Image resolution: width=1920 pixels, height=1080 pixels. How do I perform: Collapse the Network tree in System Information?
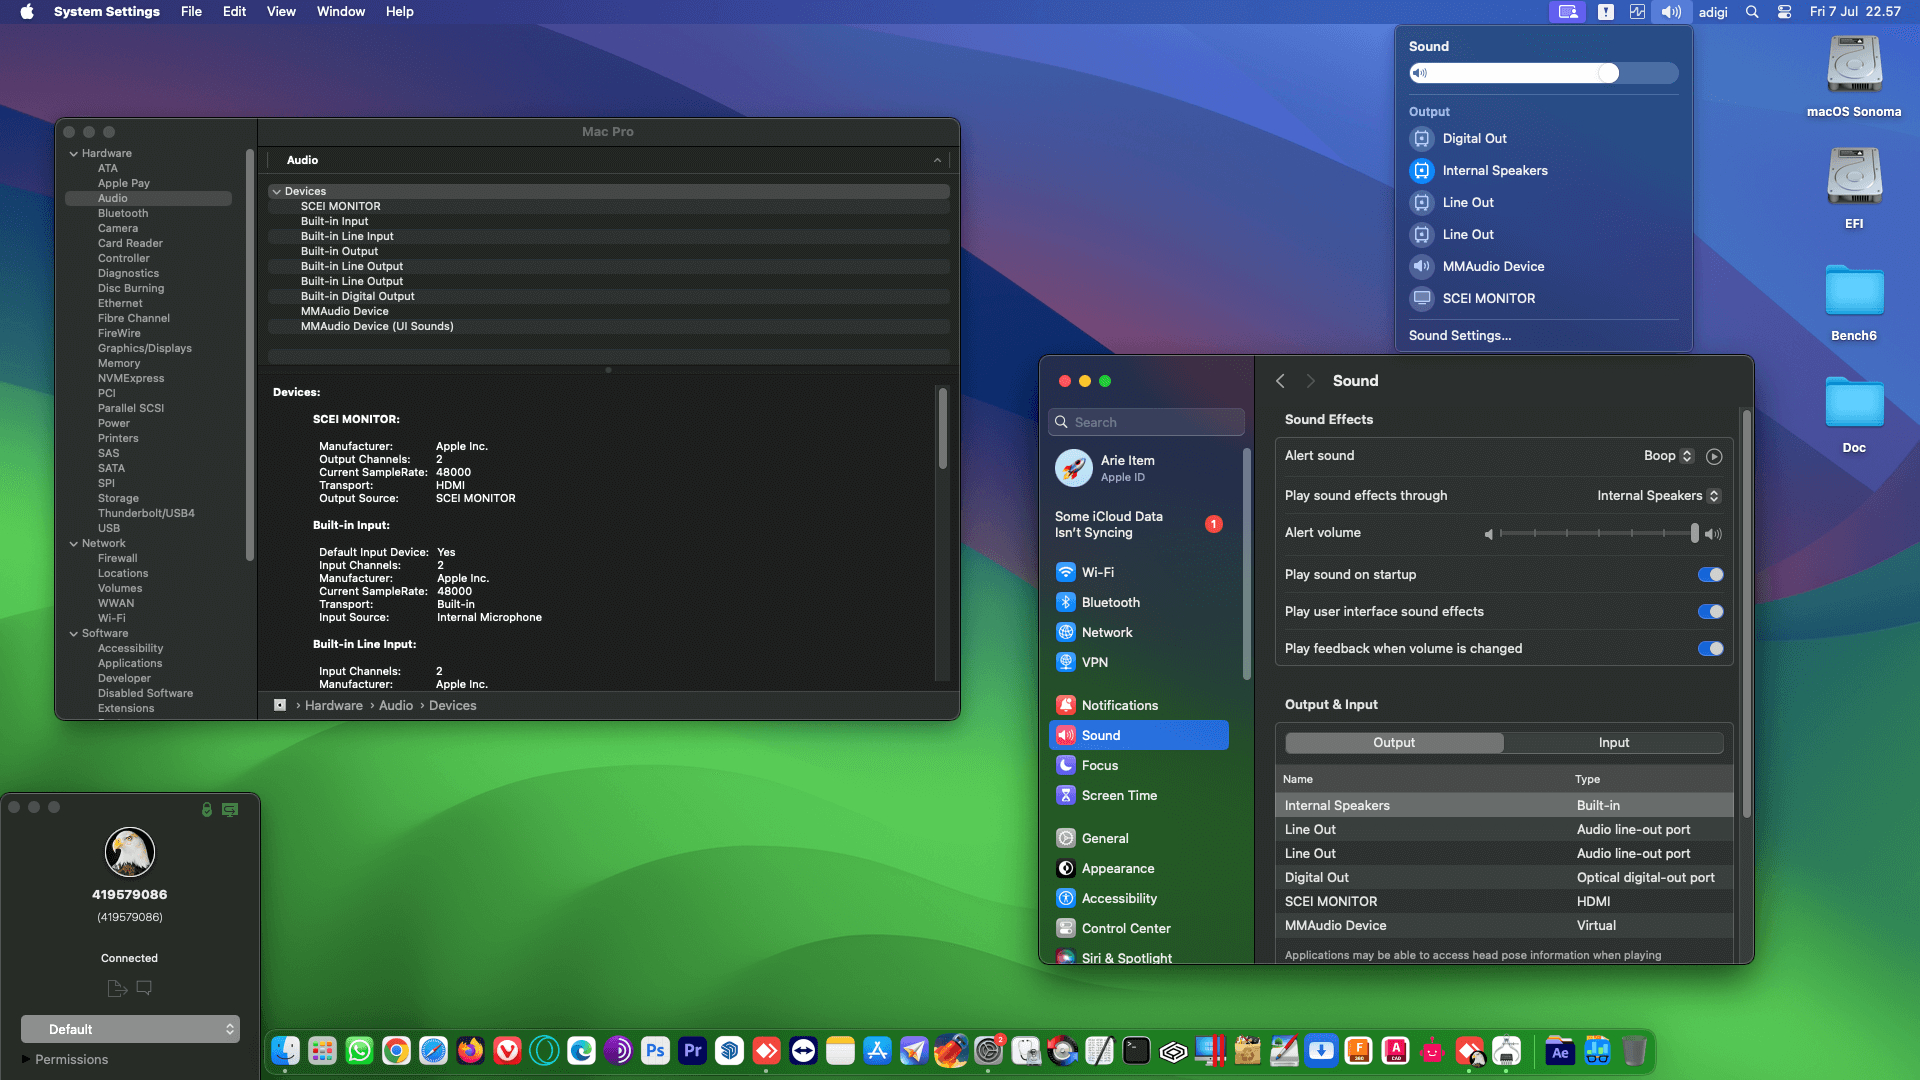tap(74, 544)
